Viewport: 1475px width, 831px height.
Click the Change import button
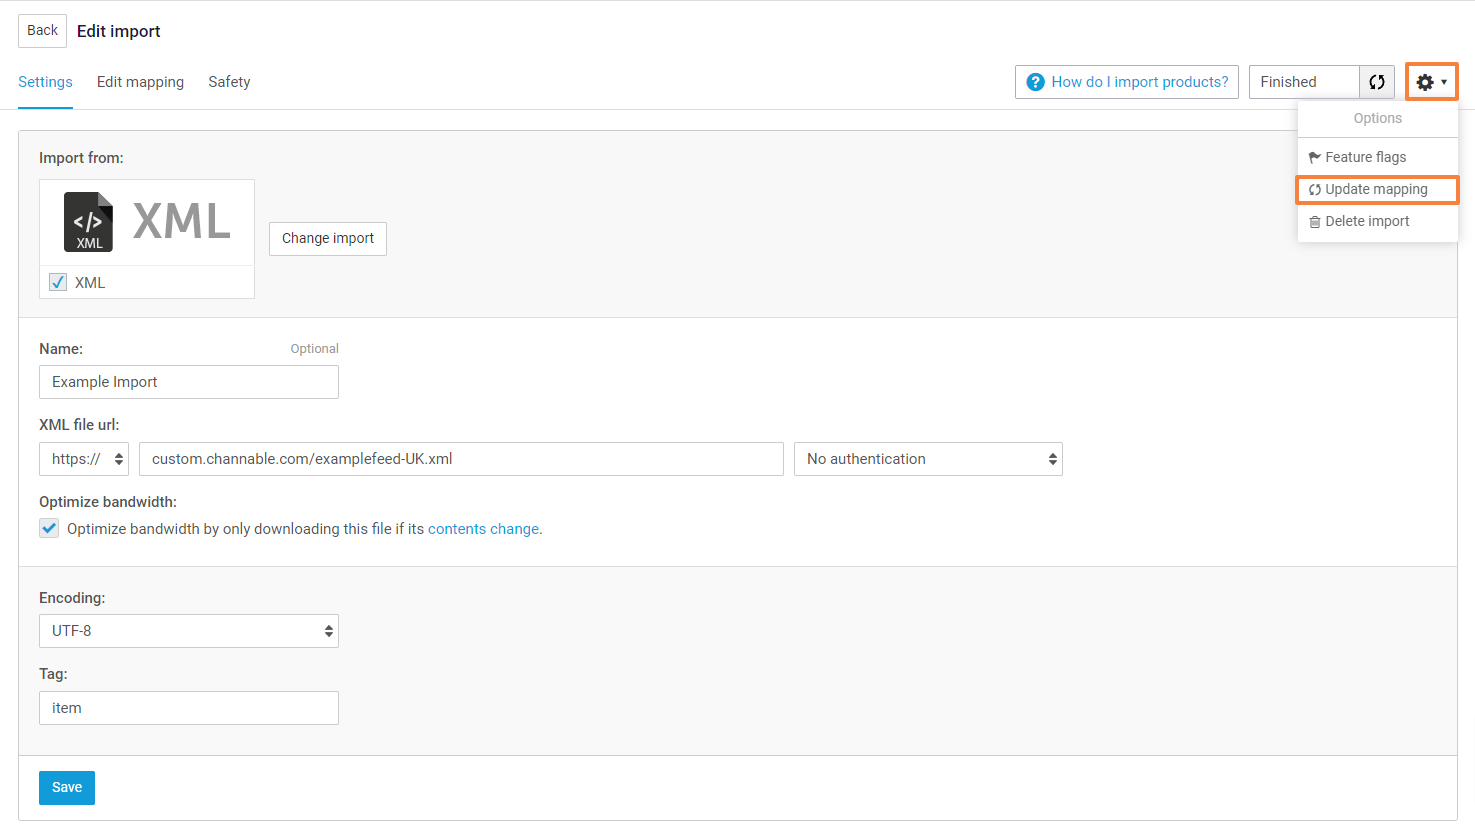pos(328,239)
